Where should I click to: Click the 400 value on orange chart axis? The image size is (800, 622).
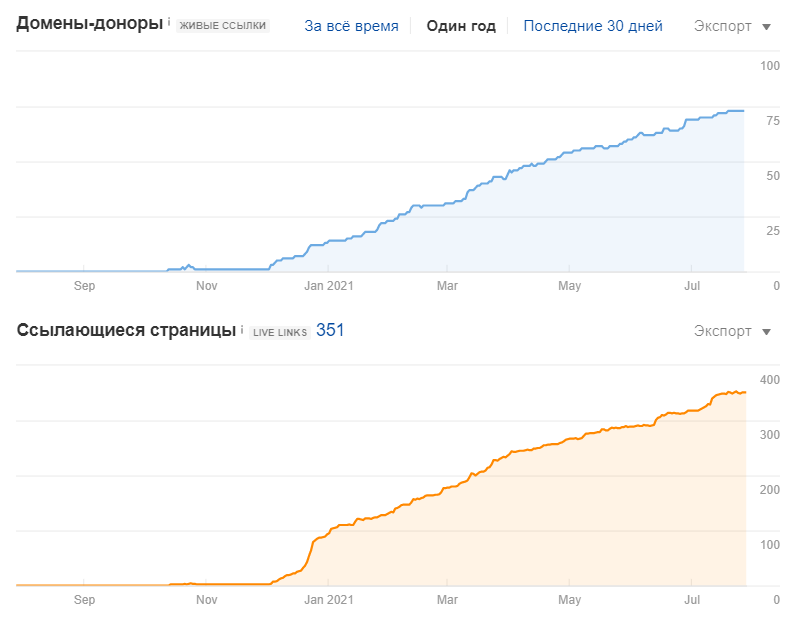770,380
